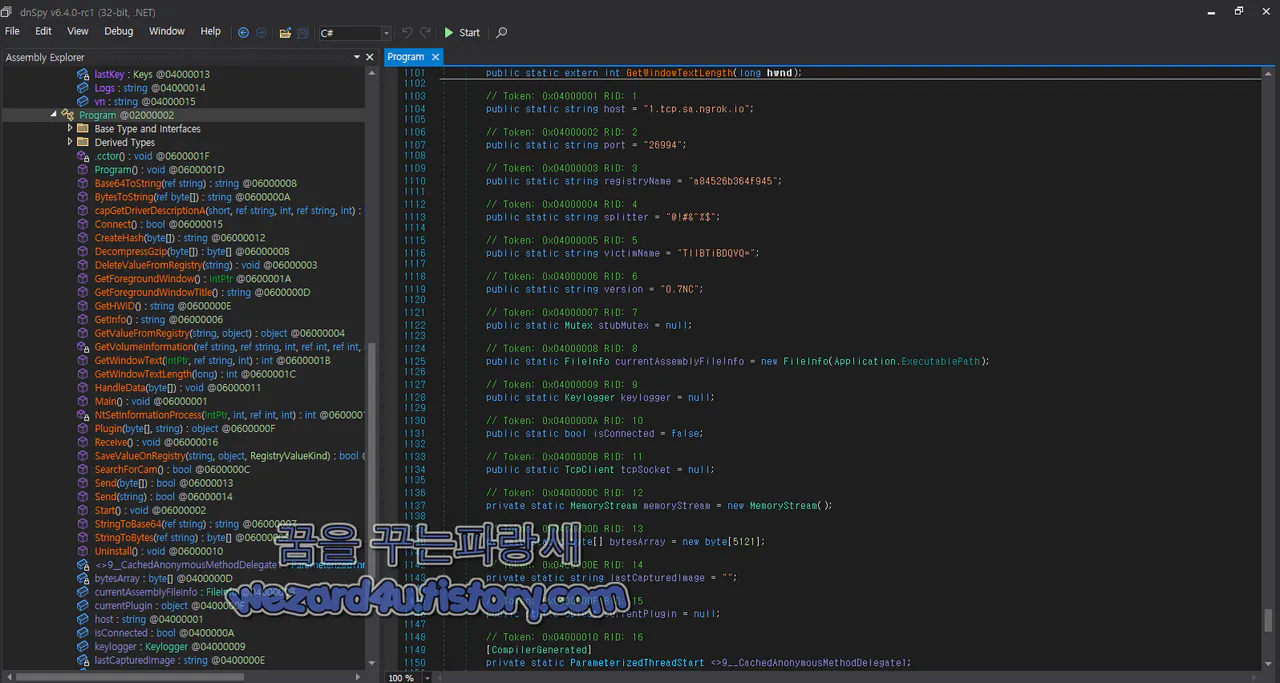
Task: Click the GetHWID() method icon
Action: (x=84, y=305)
